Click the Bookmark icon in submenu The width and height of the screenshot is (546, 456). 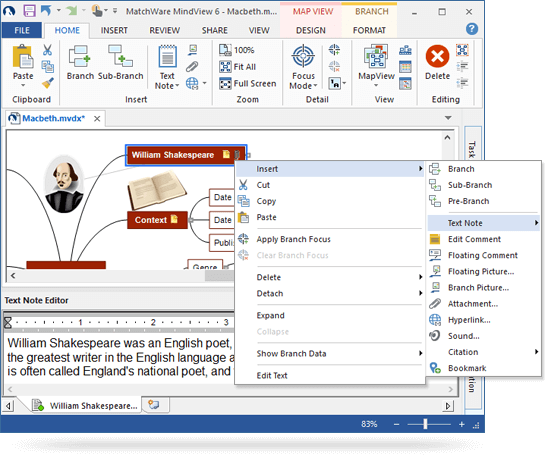pos(435,368)
